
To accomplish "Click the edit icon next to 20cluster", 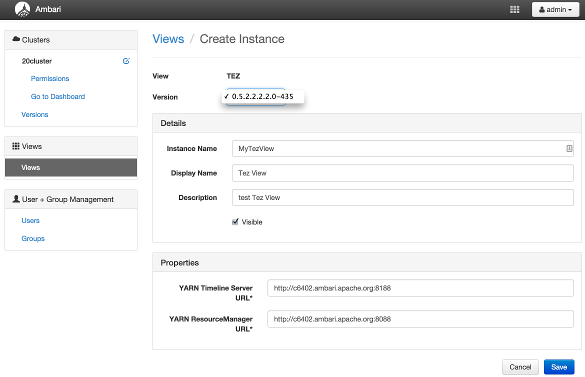I will pyautogui.click(x=126, y=61).
